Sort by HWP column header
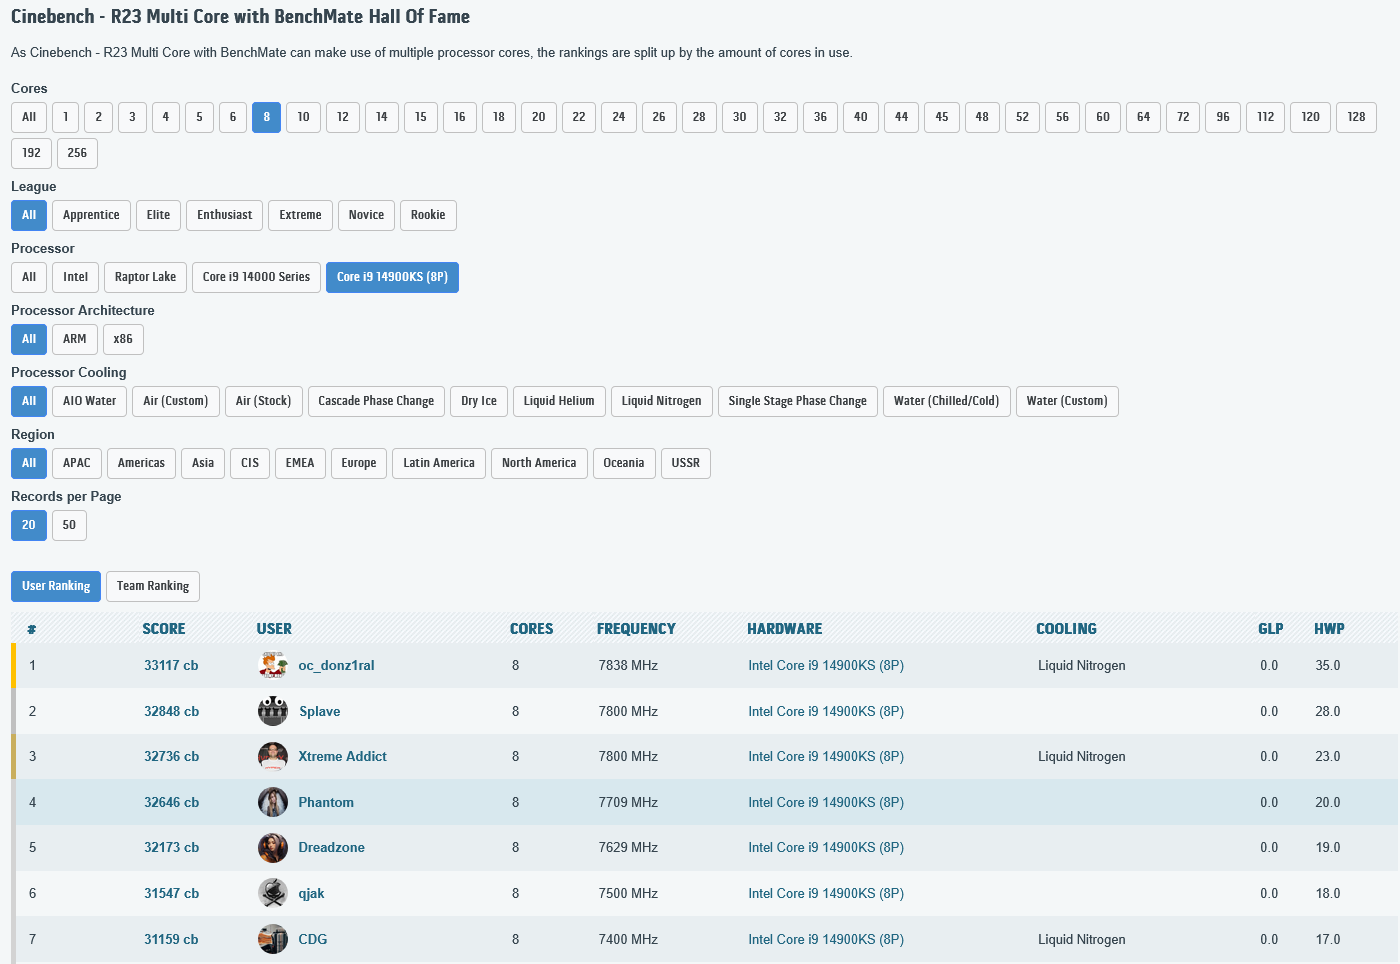1400x964 pixels. pyautogui.click(x=1329, y=629)
